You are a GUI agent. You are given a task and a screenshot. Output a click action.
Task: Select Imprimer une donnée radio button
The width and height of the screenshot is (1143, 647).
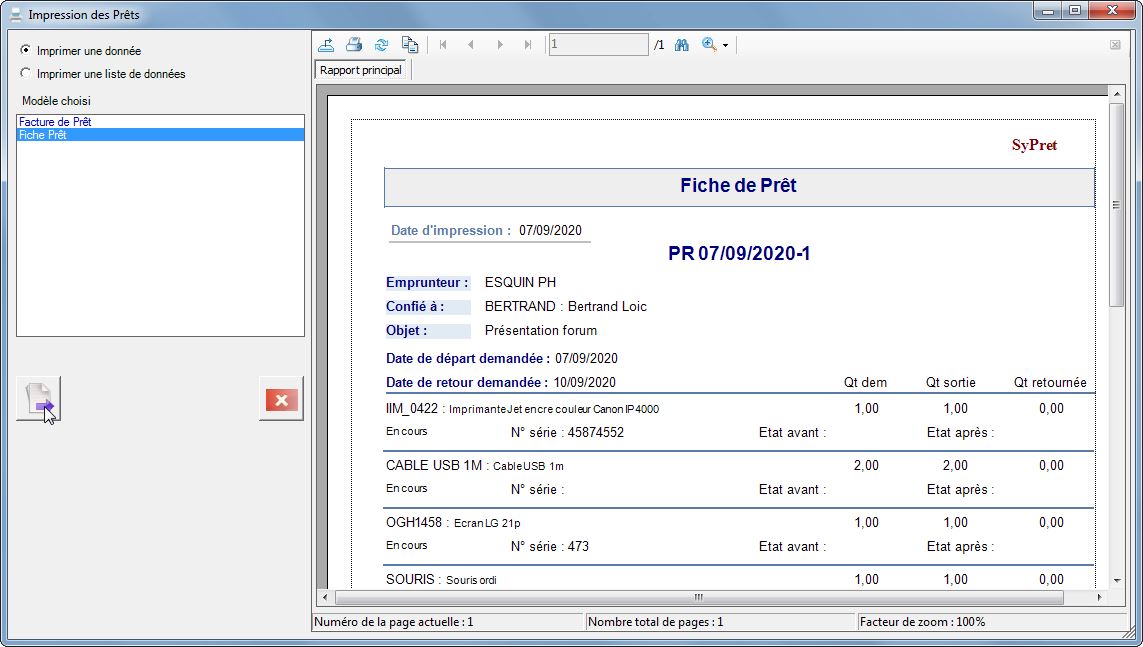(x=26, y=50)
